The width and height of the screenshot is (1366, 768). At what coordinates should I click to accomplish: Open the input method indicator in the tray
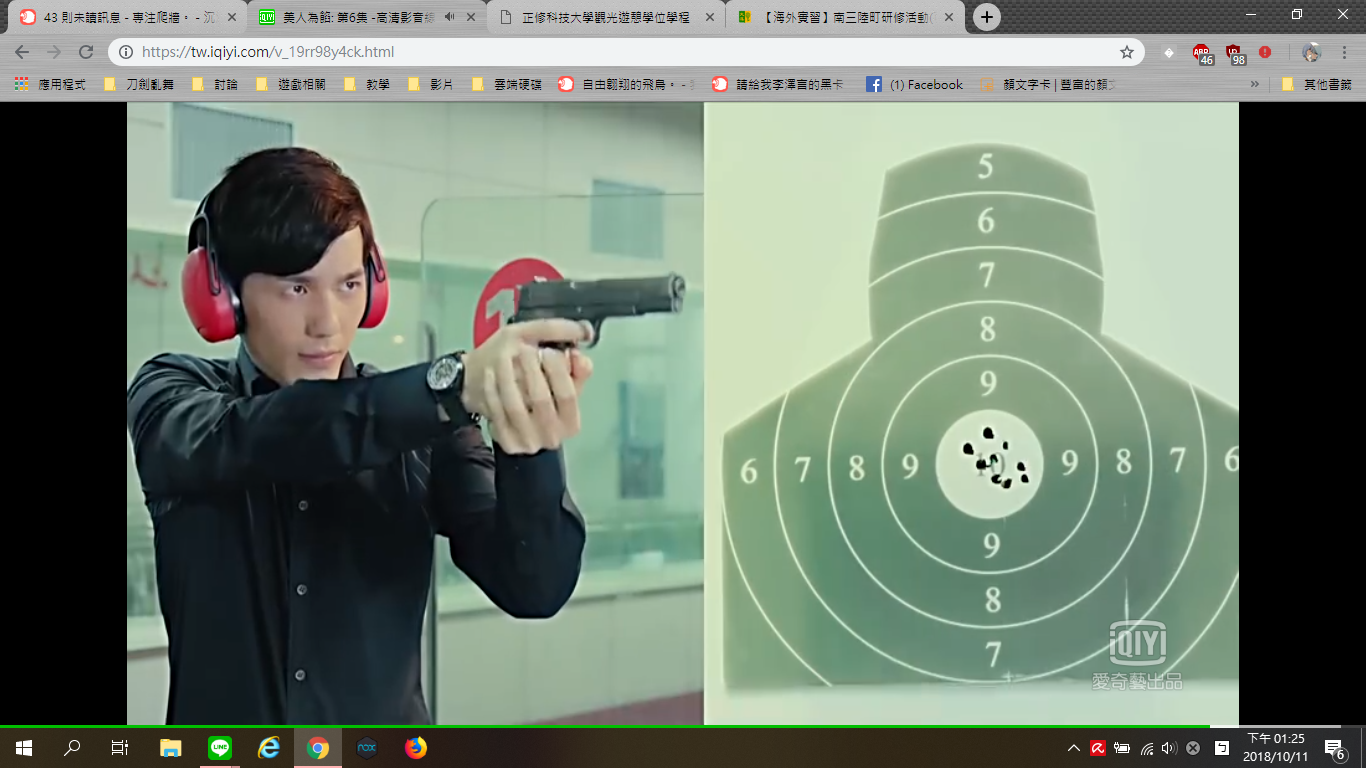(x=1222, y=748)
